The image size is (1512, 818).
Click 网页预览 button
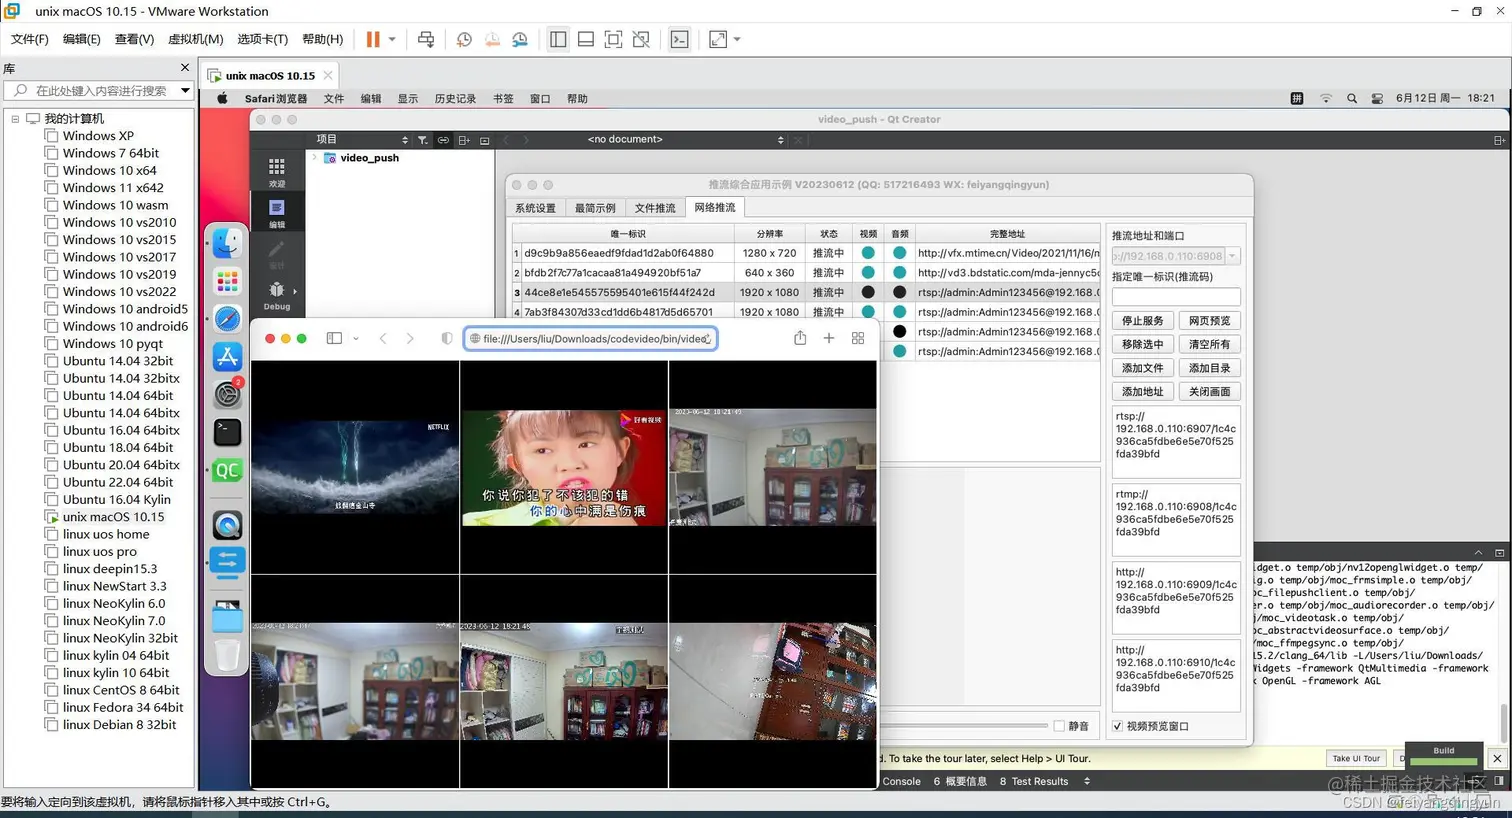pyautogui.click(x=1209, y=321)
